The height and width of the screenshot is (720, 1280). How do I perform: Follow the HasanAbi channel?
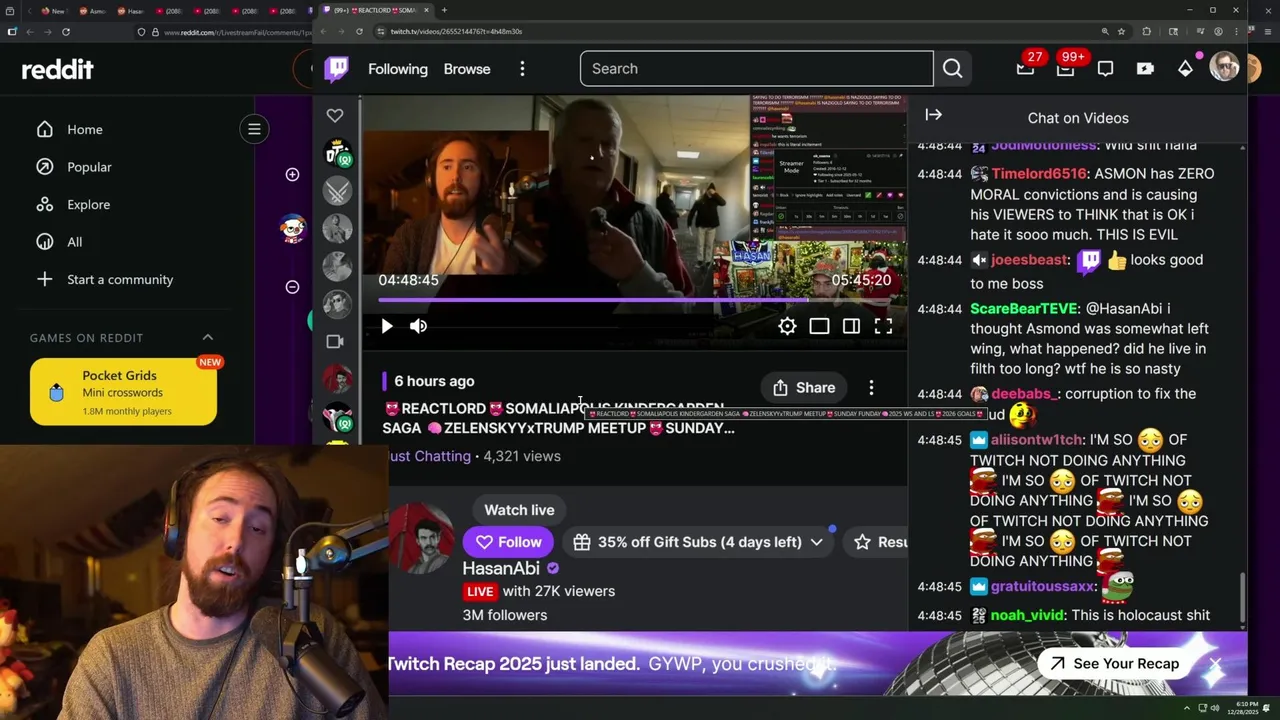click(x=508, y=542)
